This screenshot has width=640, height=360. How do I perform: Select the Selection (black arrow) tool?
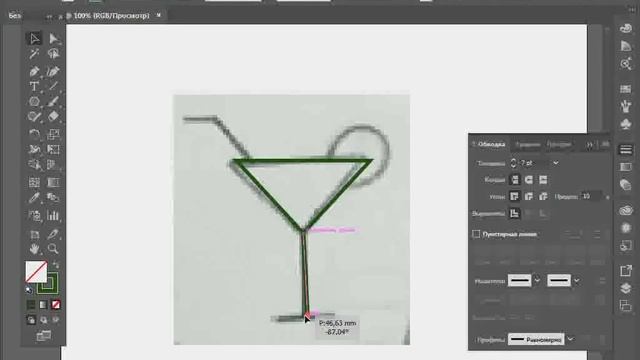click(34, 38)
